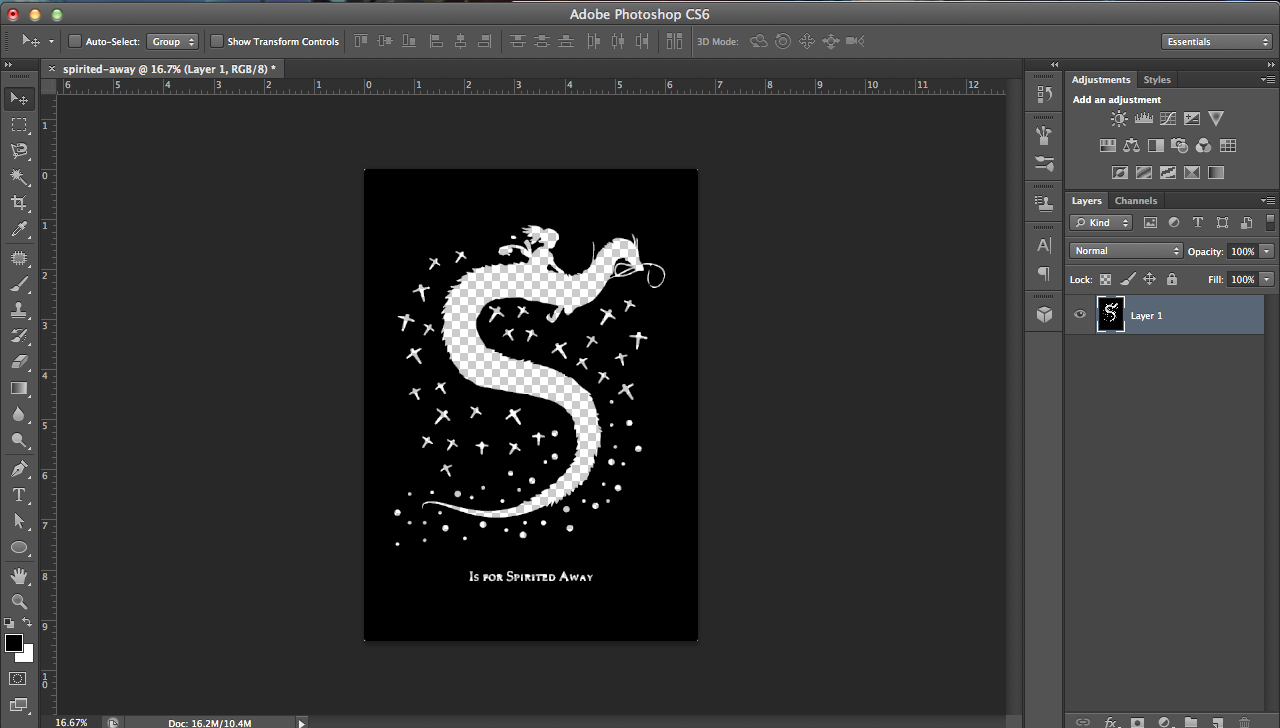Select the Gradient tool

point(19,388)
